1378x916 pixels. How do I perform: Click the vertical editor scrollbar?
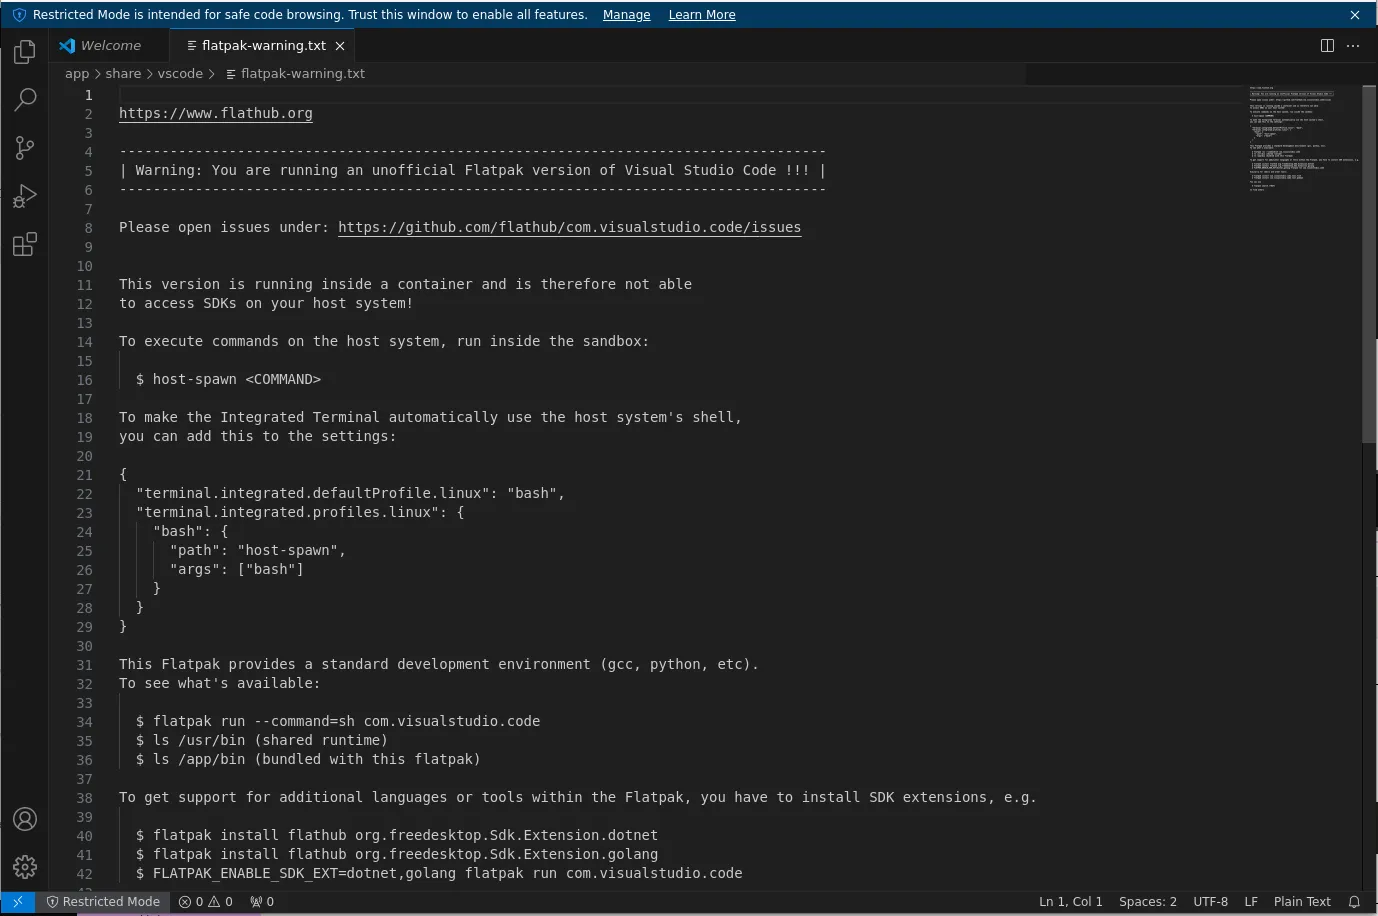tap(1369, 264)
